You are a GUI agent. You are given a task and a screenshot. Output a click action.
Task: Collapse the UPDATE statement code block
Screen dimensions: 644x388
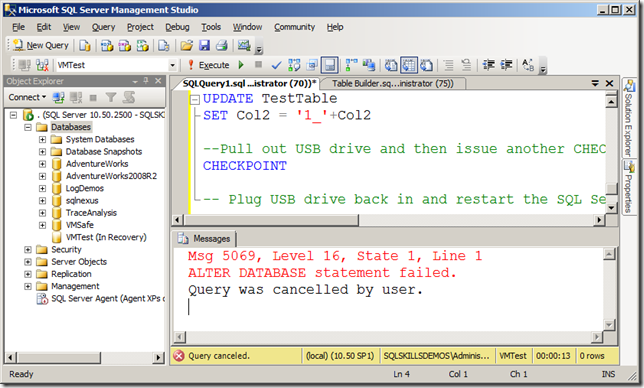[195, 99]
